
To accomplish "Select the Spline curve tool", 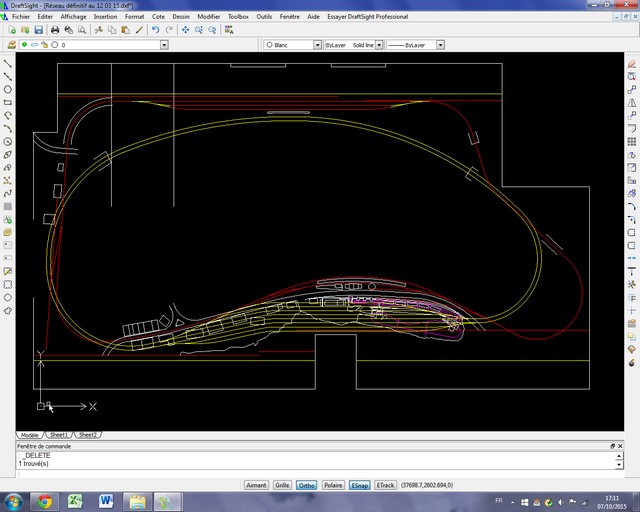I will (x=7, y=193).
